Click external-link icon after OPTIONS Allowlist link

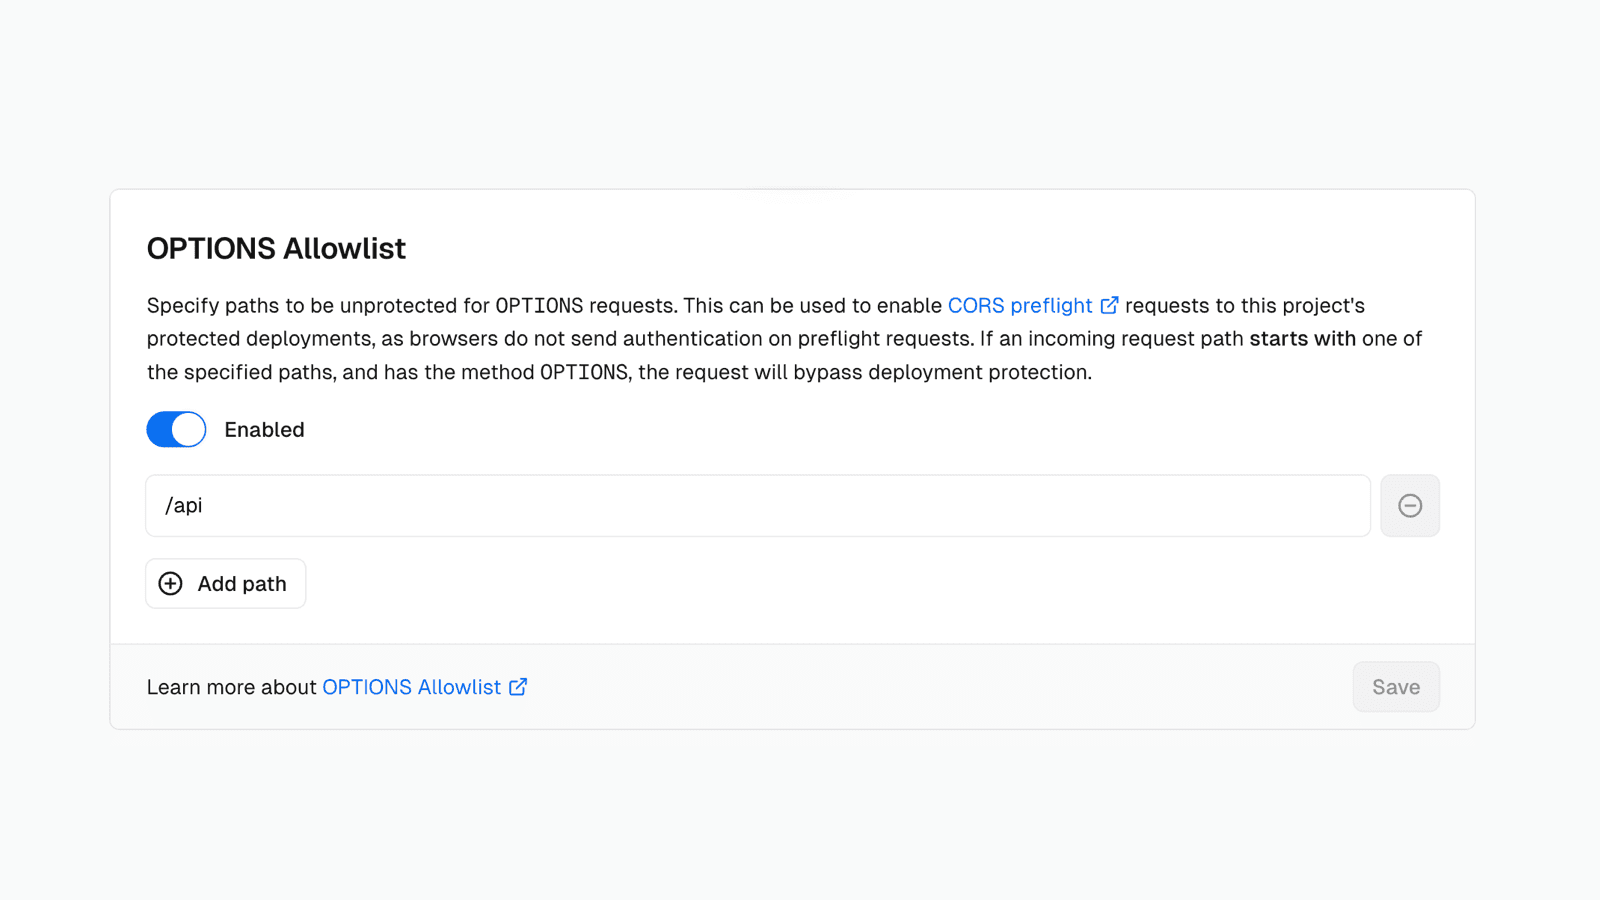pyautogui.click(x=518, y=687)
